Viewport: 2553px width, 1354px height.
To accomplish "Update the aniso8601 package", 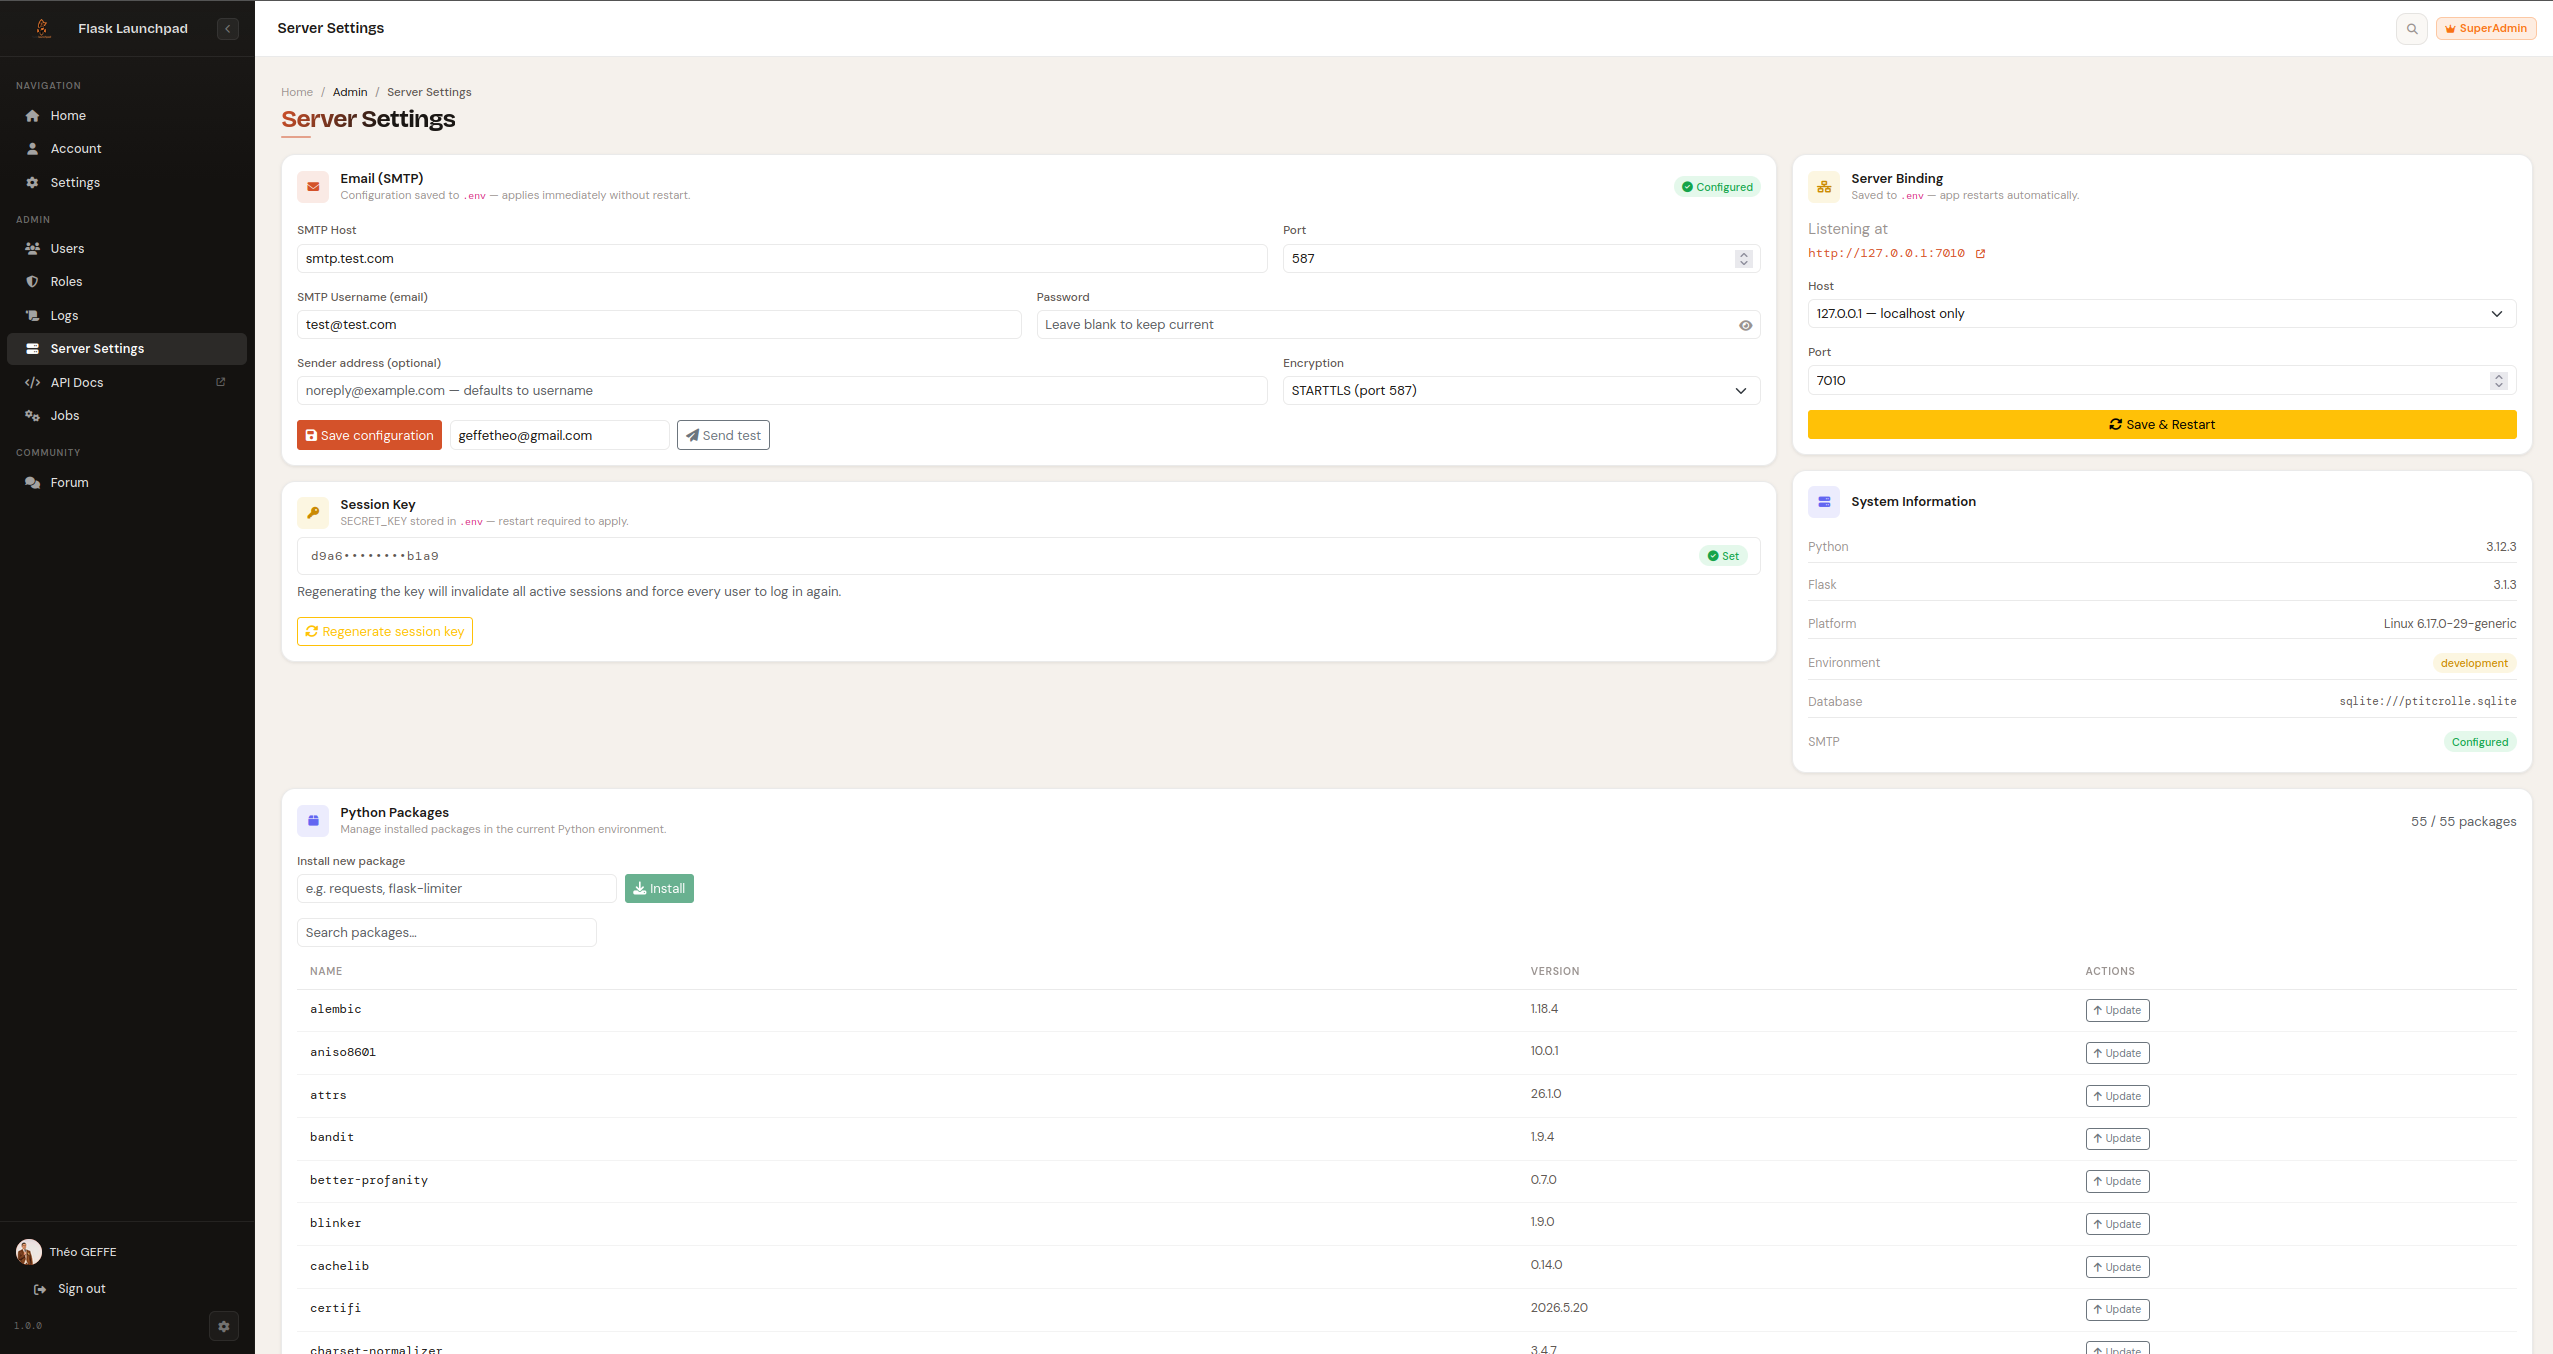I will pyautogui.click(x=2117, y=1054).
